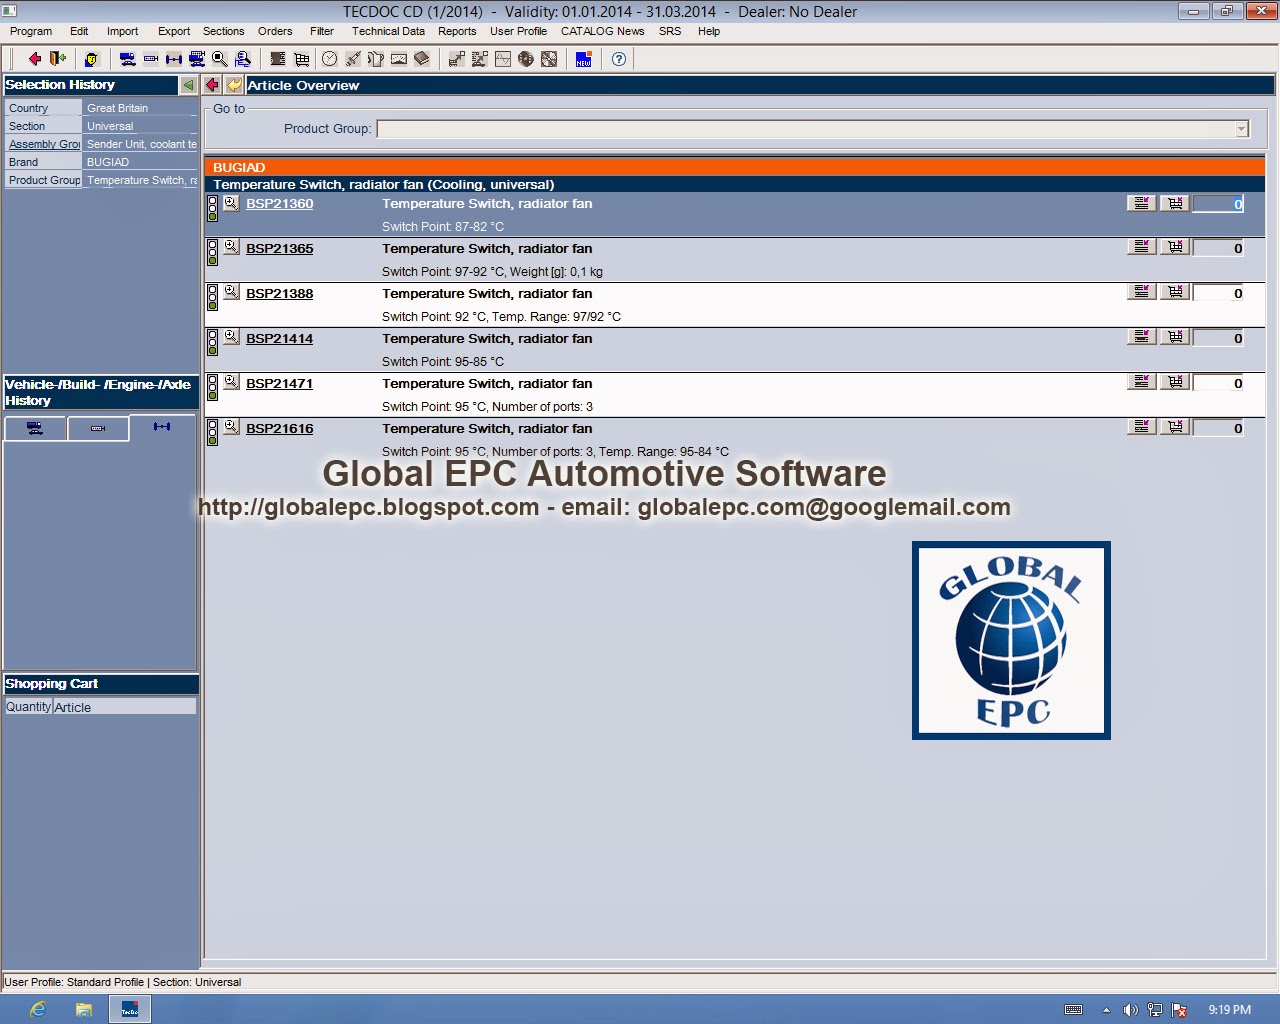Open the Technical Data menu

click(388, 31)
